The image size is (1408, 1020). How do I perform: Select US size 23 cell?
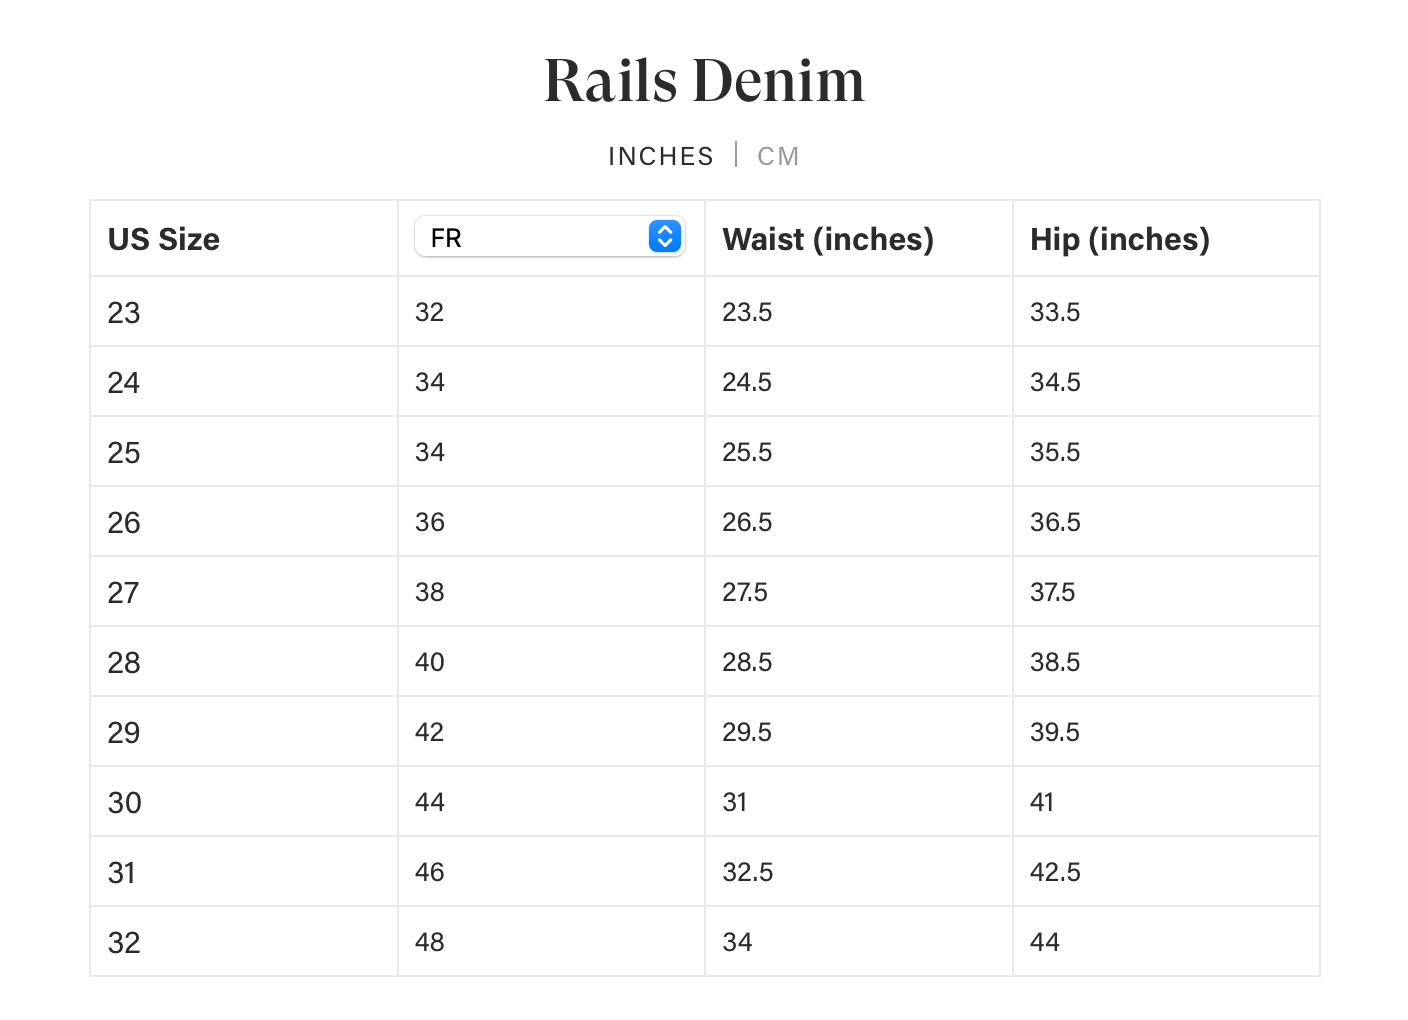pyautogui.click(x=124, y=313)
